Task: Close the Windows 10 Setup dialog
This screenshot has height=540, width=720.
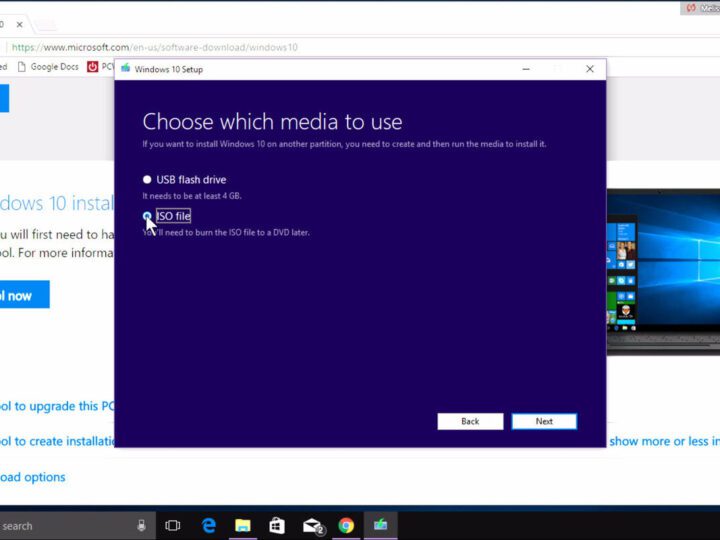Action: [590, 69]
